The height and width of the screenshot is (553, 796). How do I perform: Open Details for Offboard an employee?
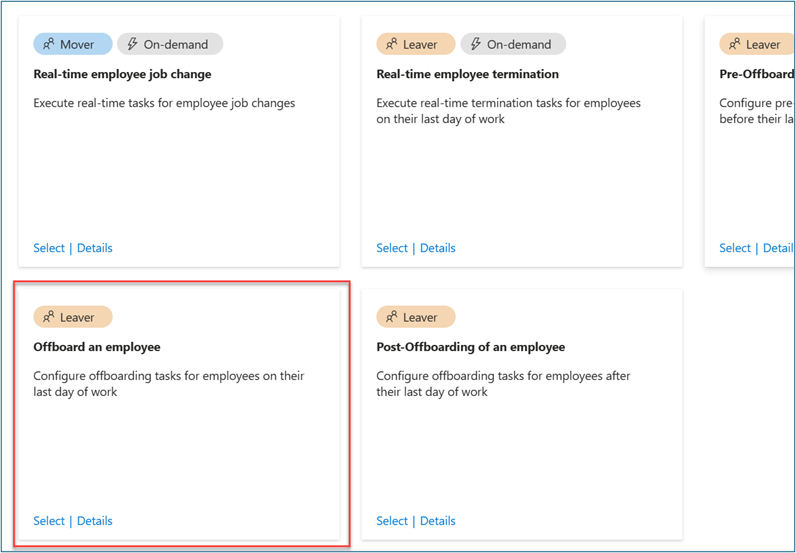95,521
